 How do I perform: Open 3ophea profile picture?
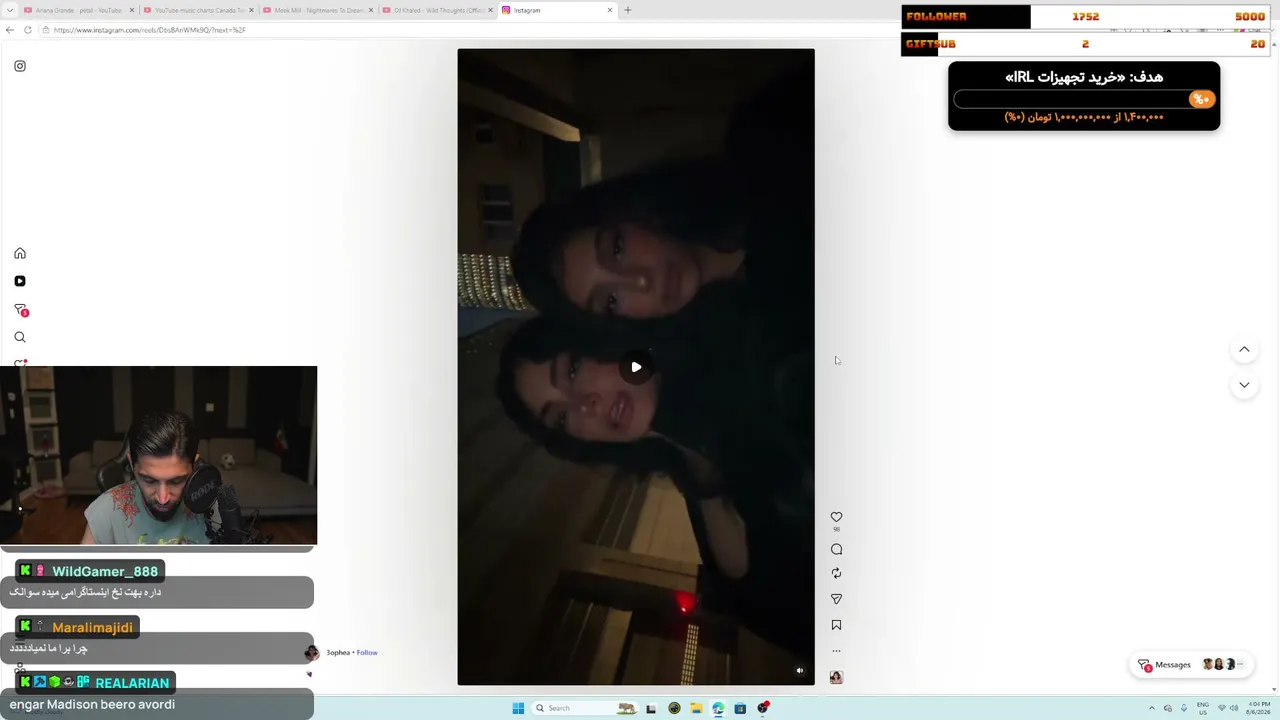tap(312, 653)
